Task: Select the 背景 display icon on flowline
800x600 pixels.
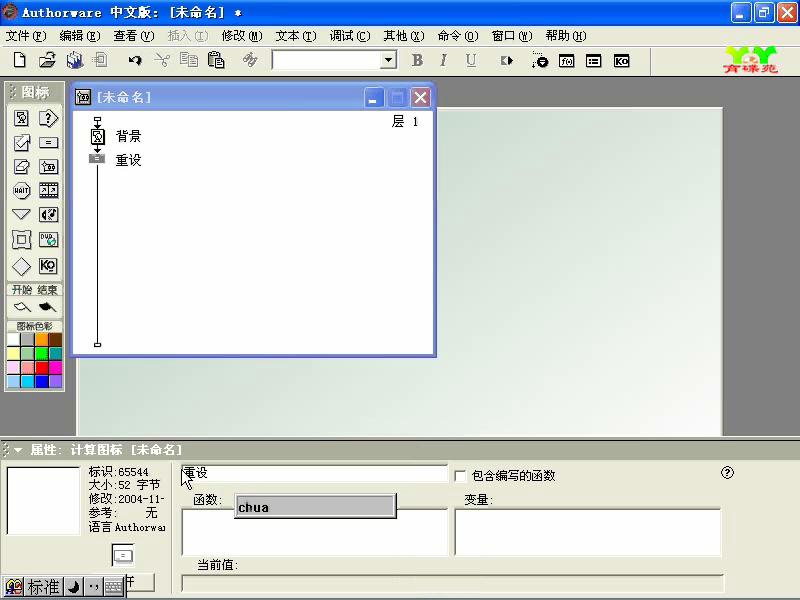Action: click(x=97, y=136)
